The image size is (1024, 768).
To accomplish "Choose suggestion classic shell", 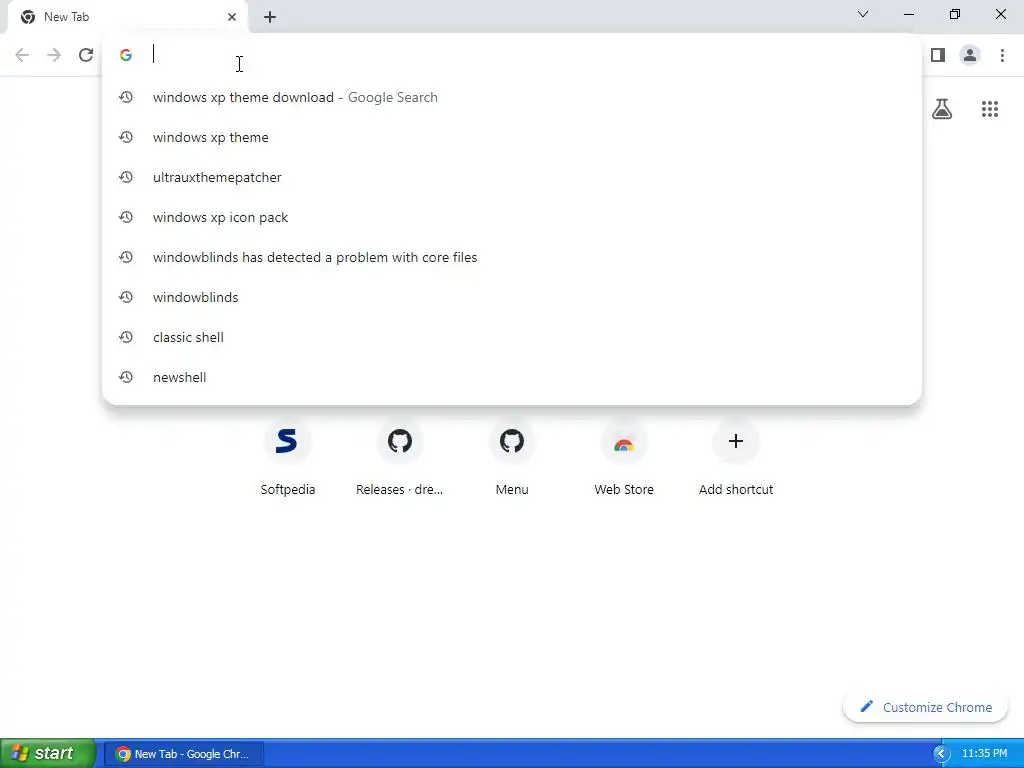I will pos(512,337).
